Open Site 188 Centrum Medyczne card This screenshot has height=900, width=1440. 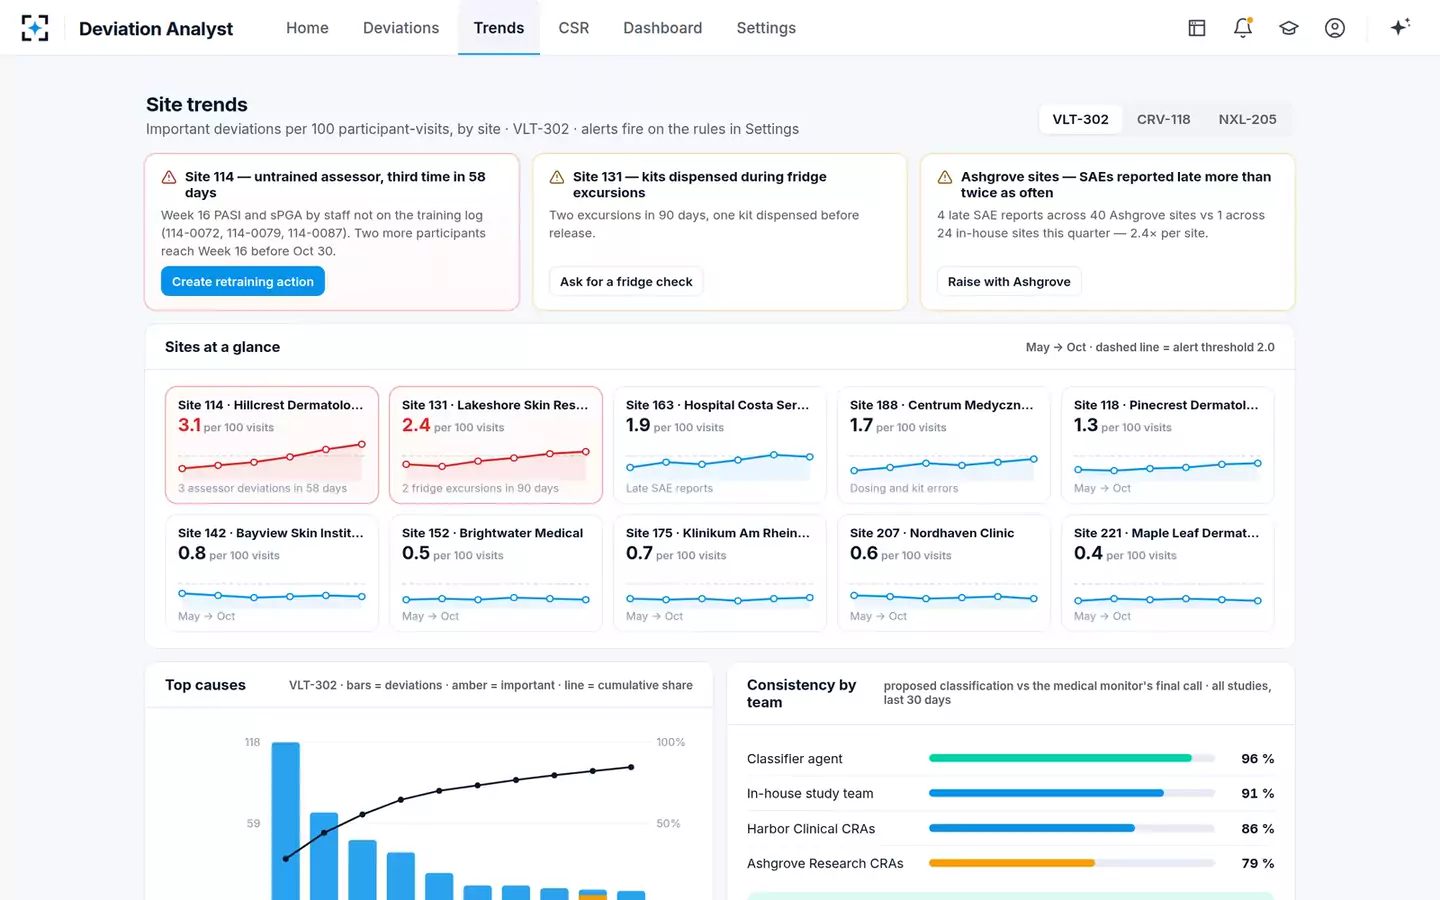pos(944,445)
